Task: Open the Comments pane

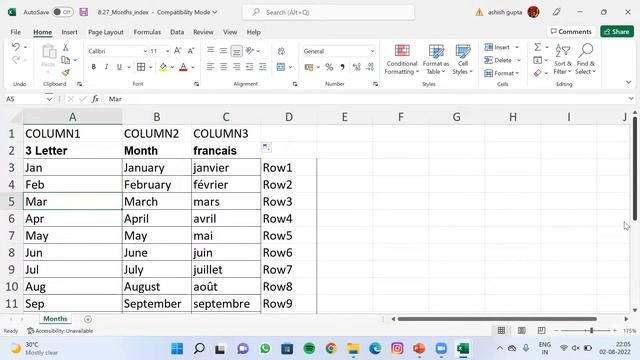Action: (x=571, y=31)
